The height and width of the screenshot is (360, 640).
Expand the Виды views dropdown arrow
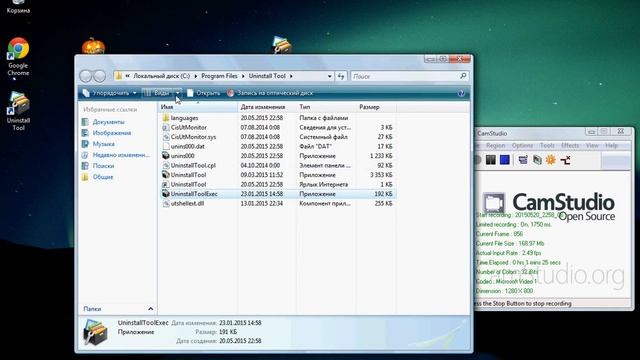(x=178, y=93)
